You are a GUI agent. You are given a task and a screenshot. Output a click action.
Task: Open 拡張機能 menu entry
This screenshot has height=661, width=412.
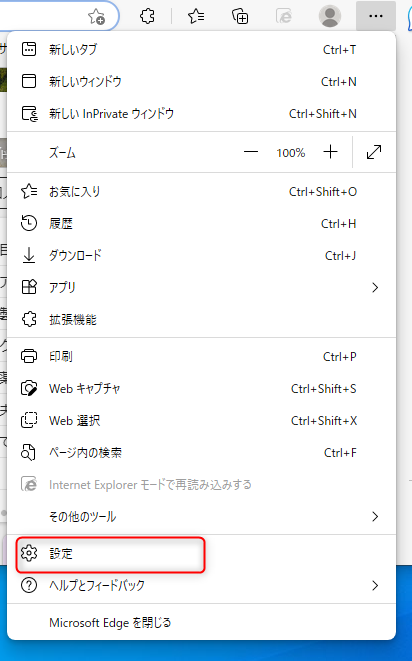(202, 320)
